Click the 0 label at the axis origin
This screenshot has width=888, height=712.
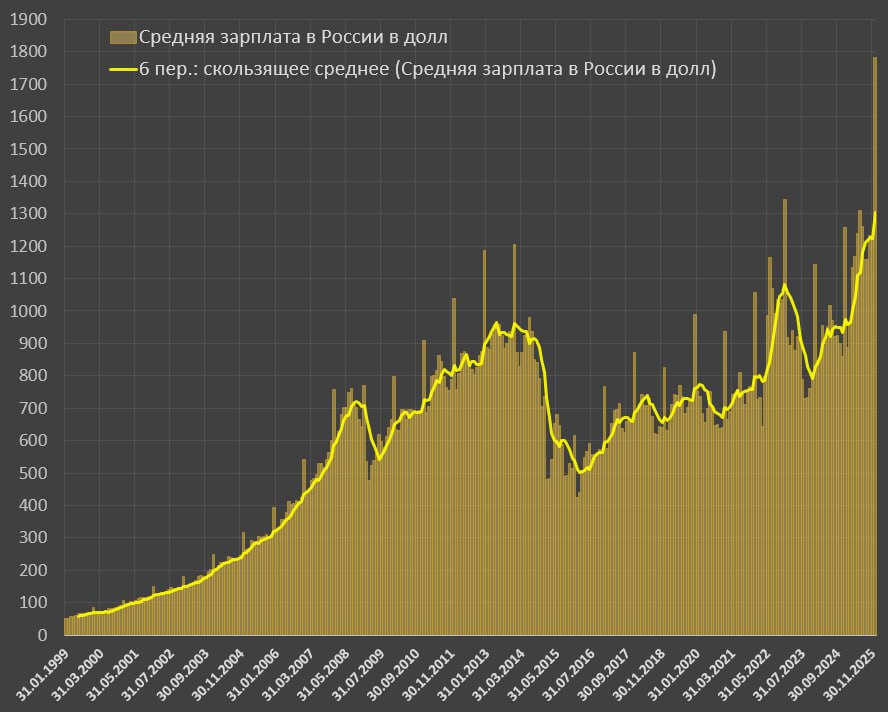tap(41, 635)
